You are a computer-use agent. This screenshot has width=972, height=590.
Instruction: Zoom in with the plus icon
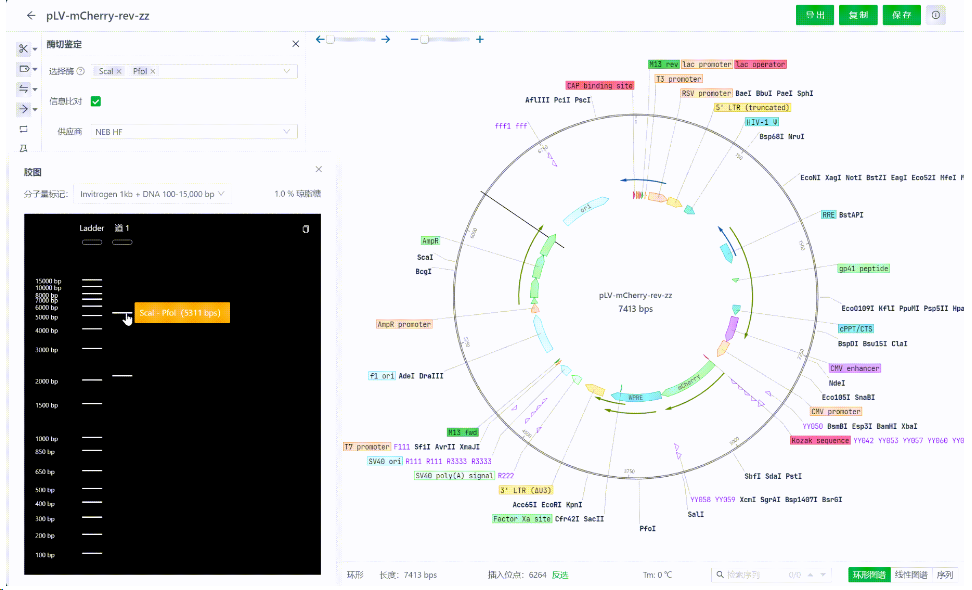click(x=480, y=39)
